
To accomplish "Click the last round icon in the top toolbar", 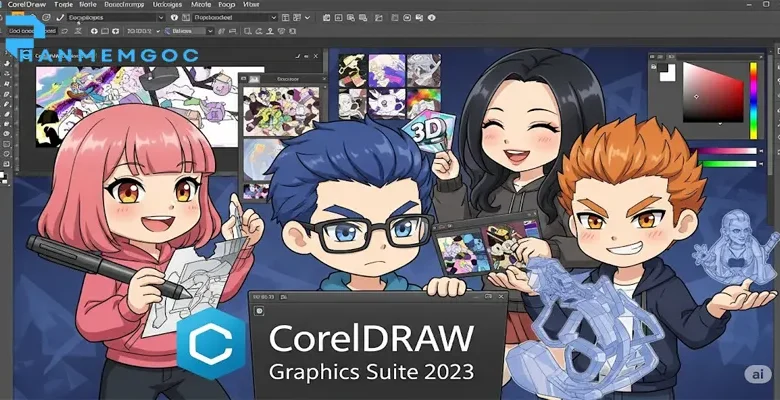I will pyautogui.click(x=432, y=17).
